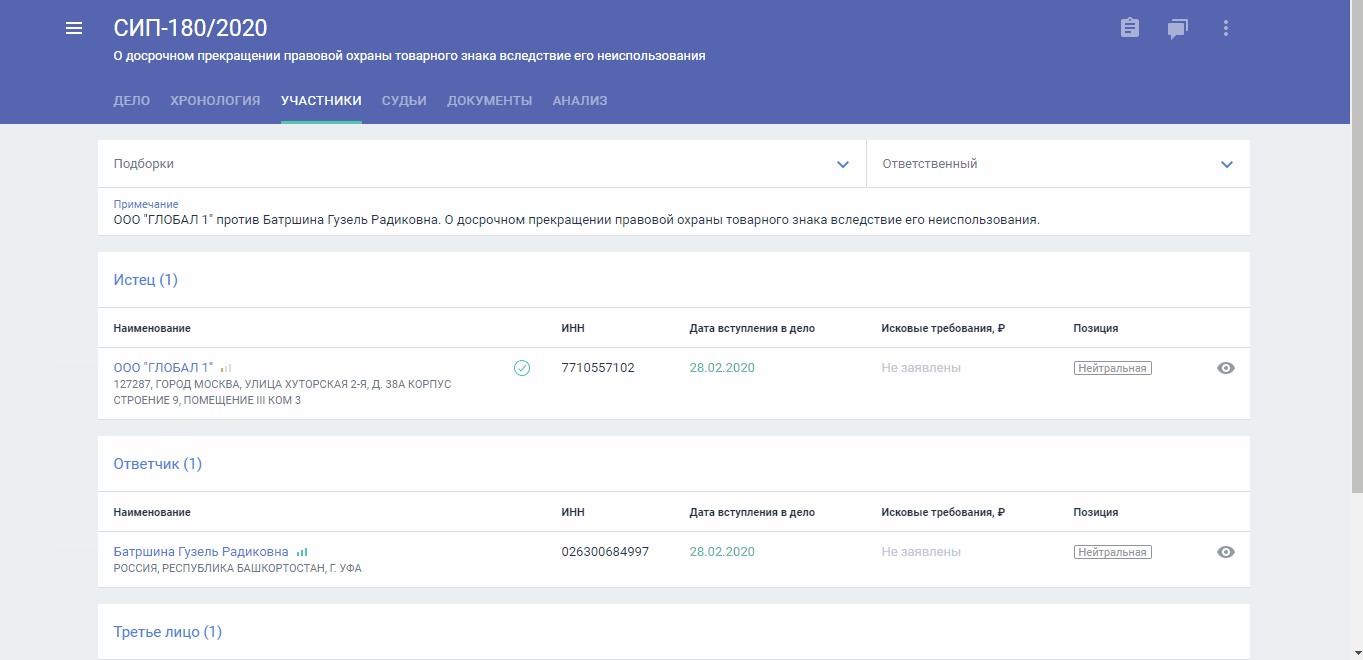Click Не заявлены in the ООО "ГЛОБАЛ 1" row

pyautogui.click(x=921, y=368)
